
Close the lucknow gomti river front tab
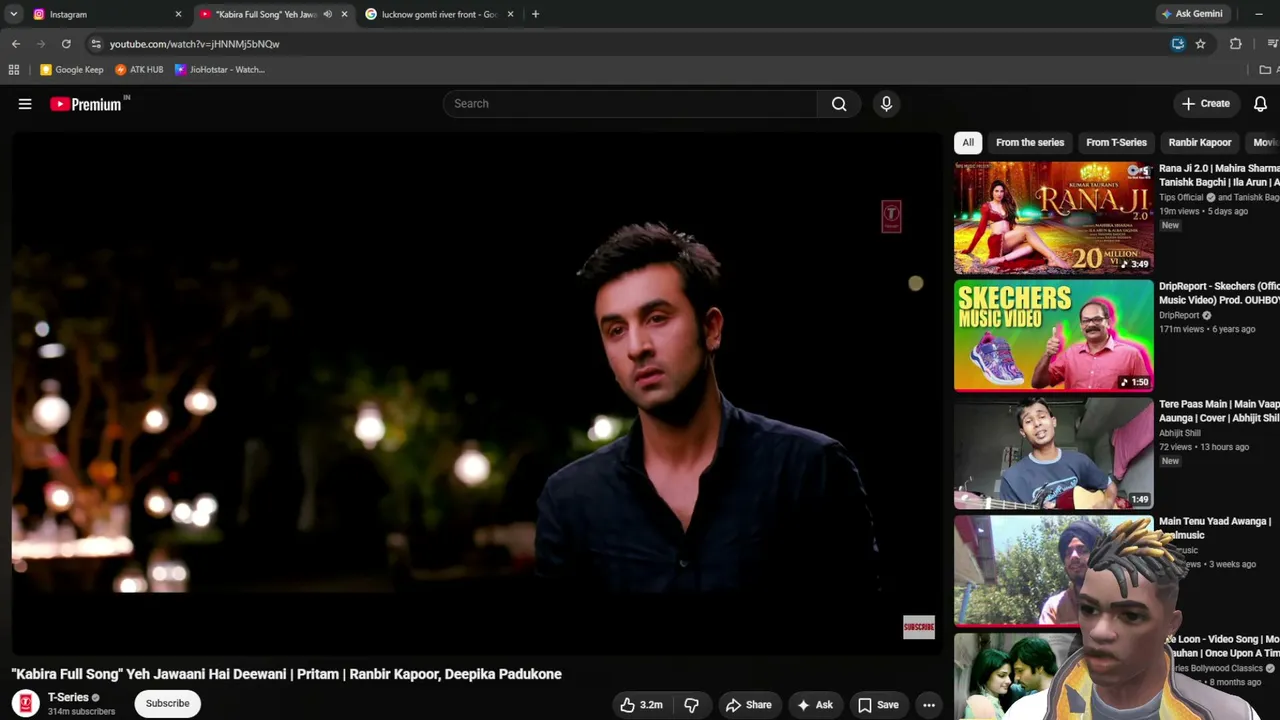click(510, 14)
